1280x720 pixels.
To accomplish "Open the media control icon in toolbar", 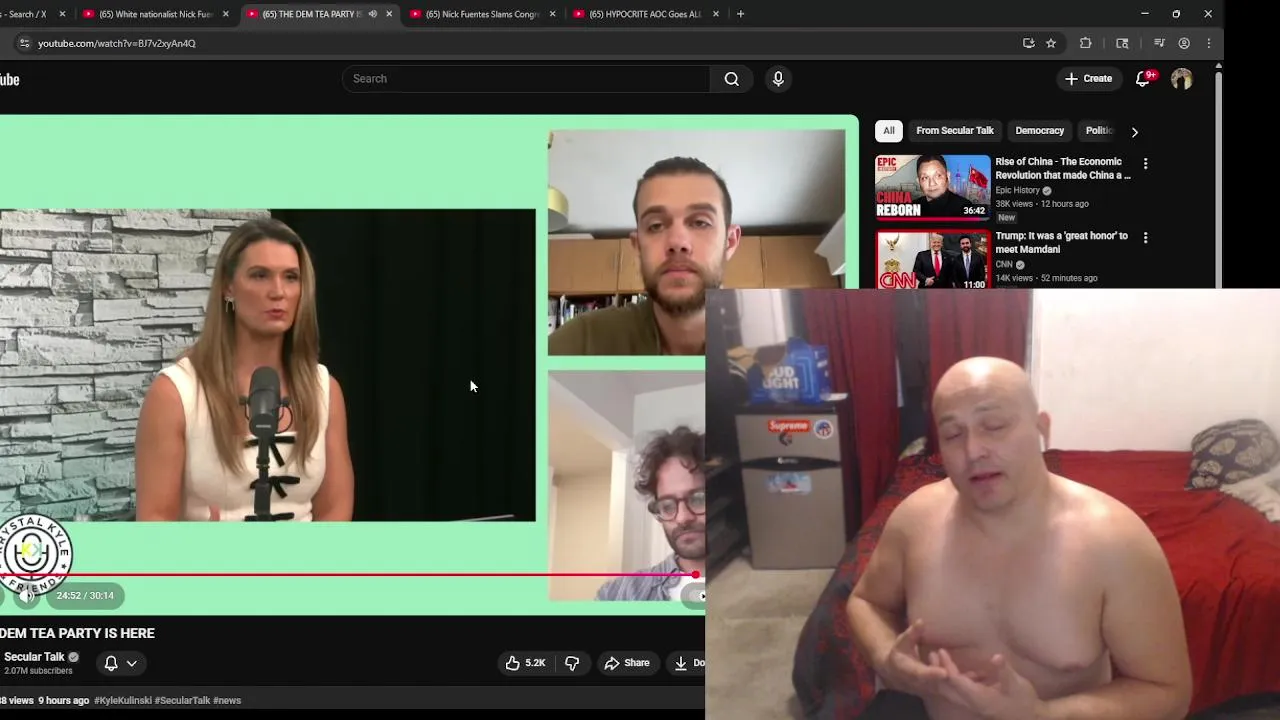I will pyautogui.click(x=1159, y=43).
